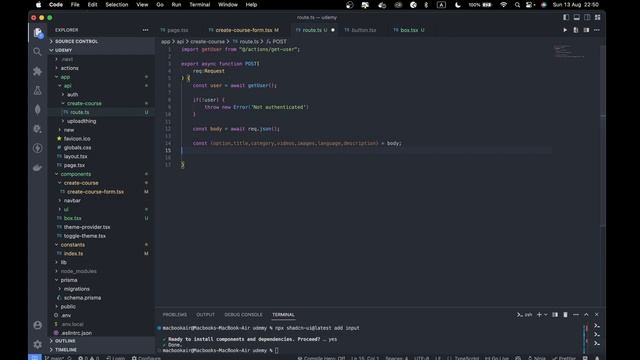Click Prettier in status bar
Viewport: 640px width, 360px height.
pyautogui.click(x=564, y=358)
